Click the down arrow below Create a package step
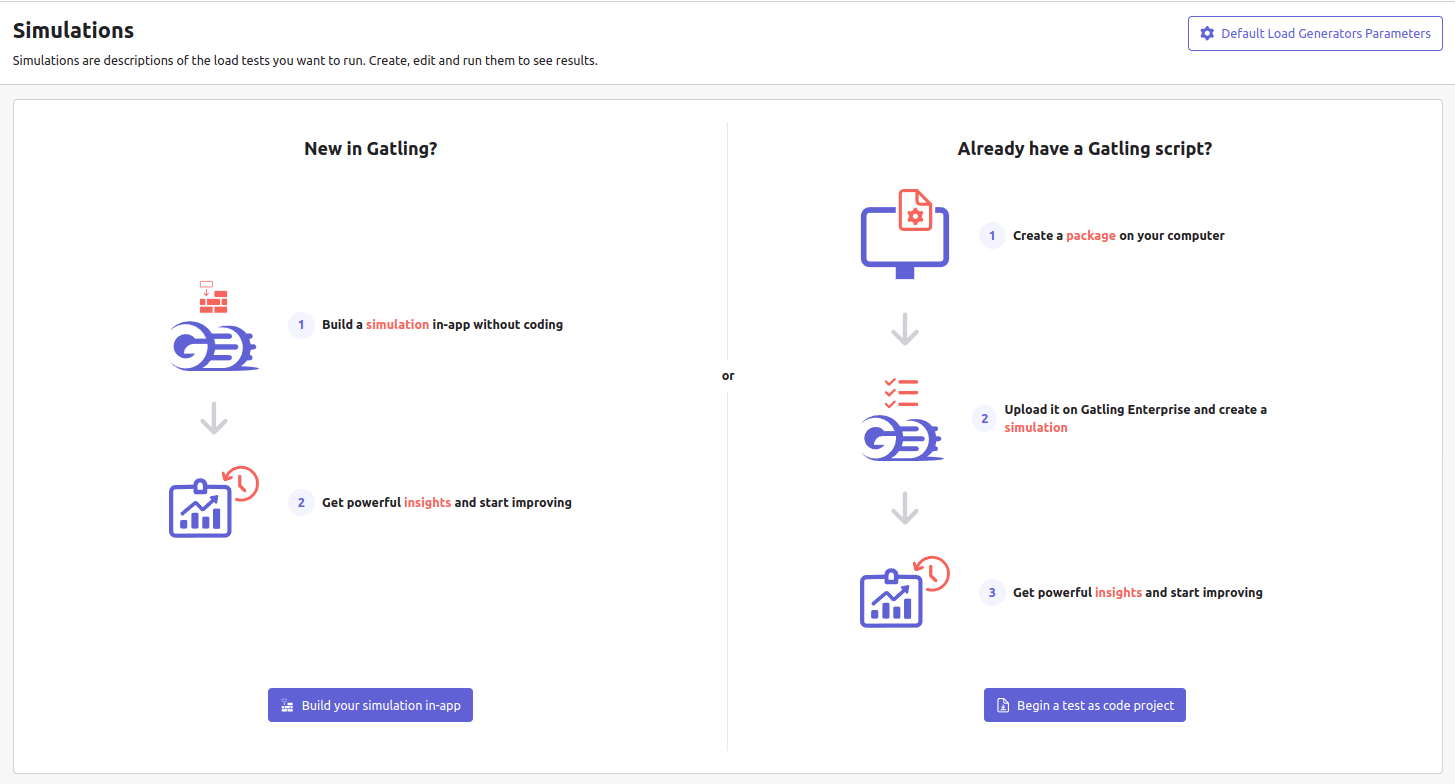1455x784 pixels. [905, 329]
